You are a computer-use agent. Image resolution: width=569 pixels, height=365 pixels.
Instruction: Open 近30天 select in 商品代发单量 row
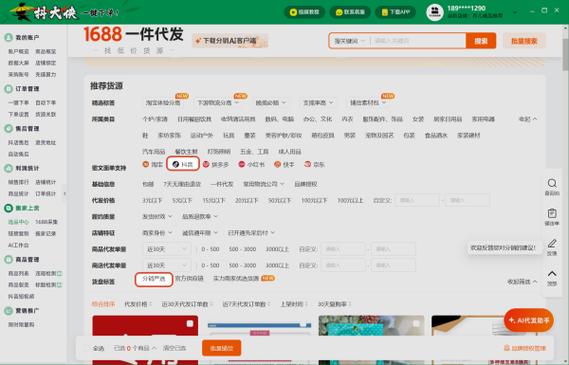(167, 249)
